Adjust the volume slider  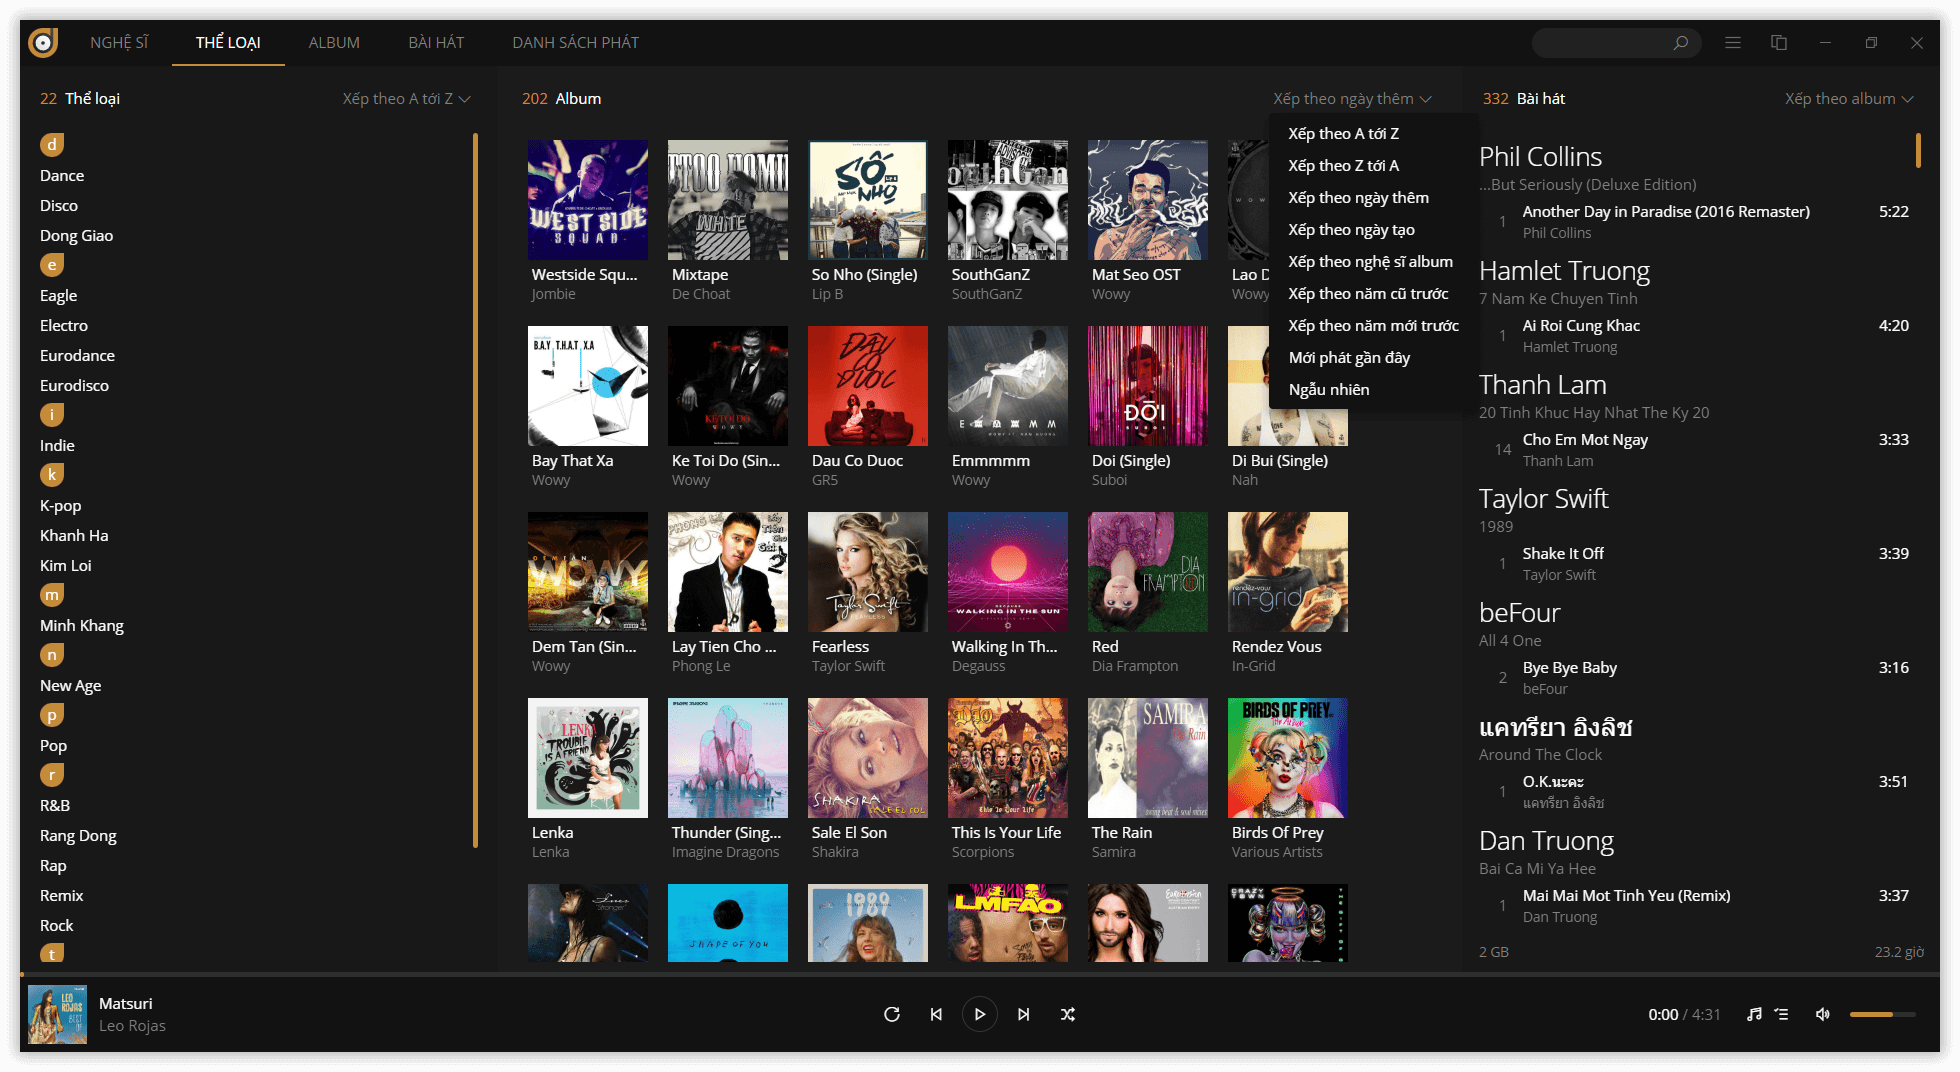click(1882, 1014)
